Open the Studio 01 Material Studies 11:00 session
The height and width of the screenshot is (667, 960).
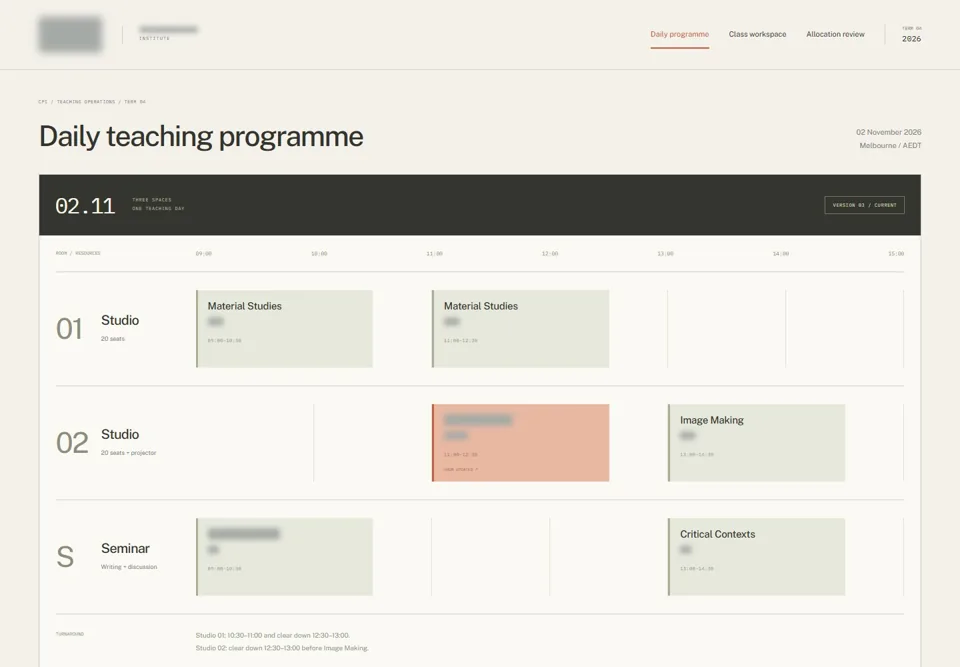click(x=520, y=329)
